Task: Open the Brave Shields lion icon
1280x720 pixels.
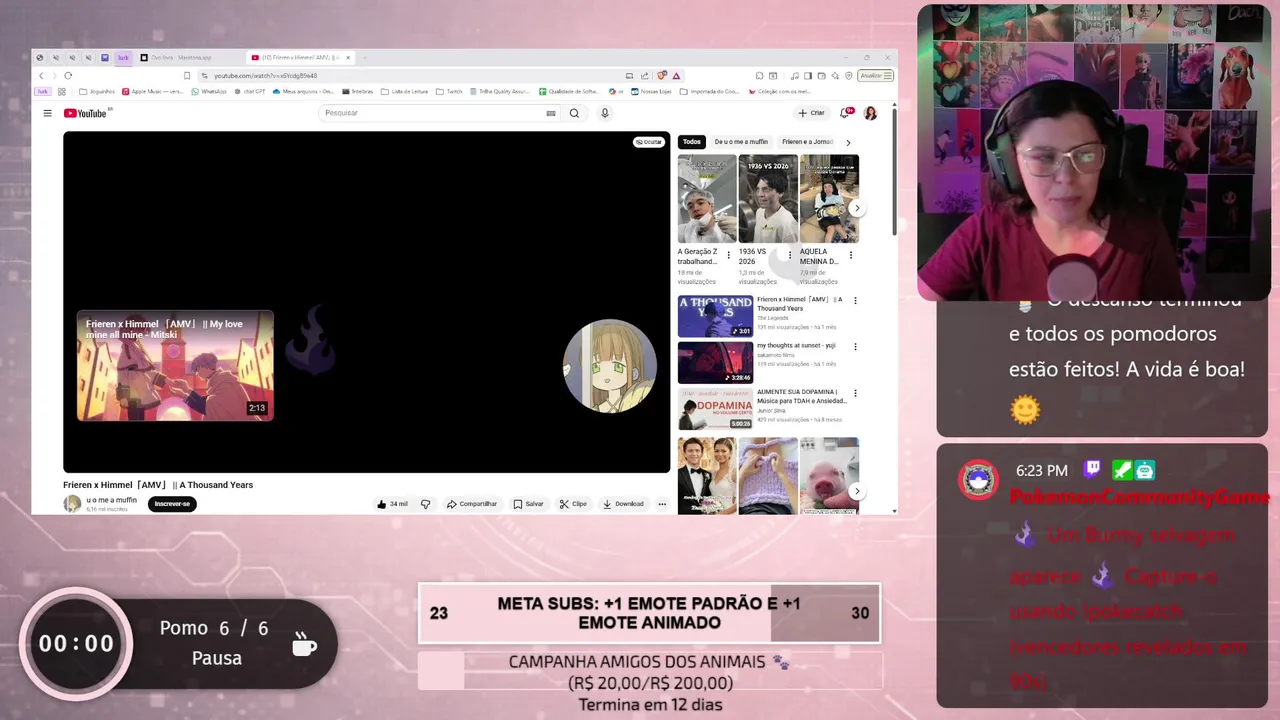Action: pos(662,75)
